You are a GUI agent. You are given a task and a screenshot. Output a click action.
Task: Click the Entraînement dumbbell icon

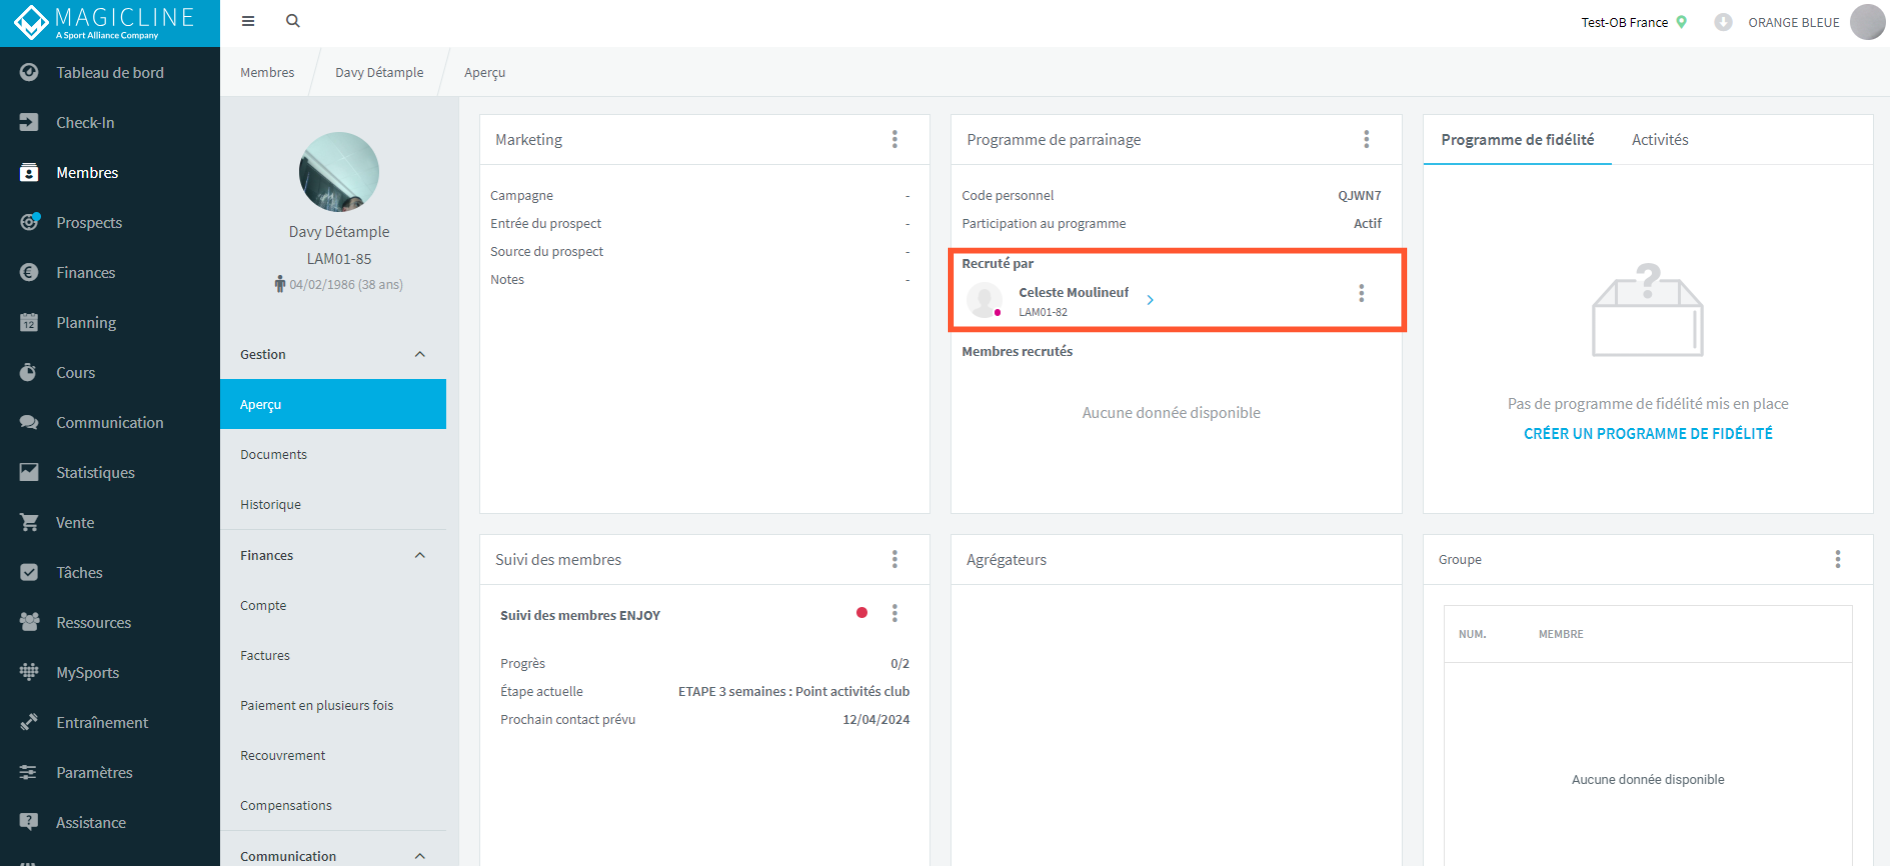point(29,722)
